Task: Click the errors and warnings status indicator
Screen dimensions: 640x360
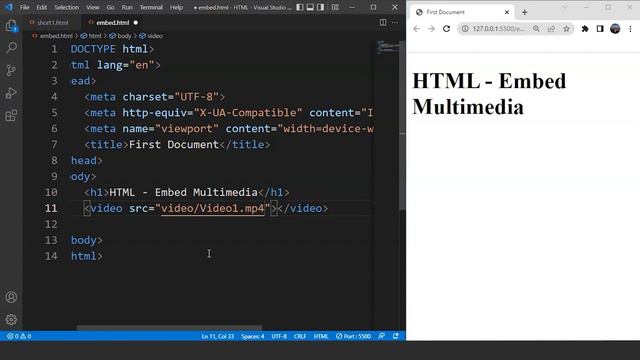Action: click(x=19, y=336)
